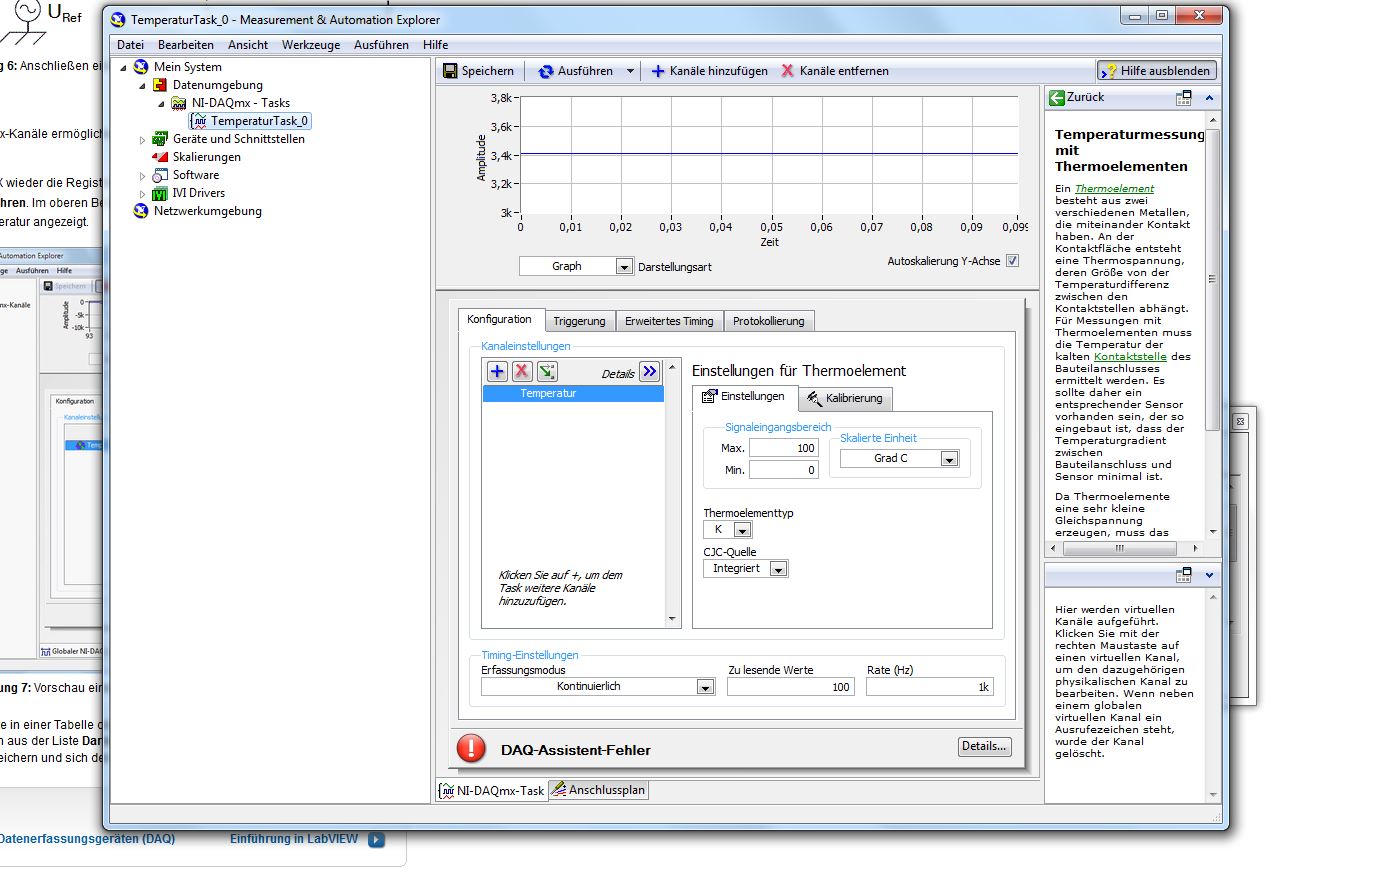Open the Ausführen menu in menu bar
This screenshot has height=879, width=1391.
point(381,45)
